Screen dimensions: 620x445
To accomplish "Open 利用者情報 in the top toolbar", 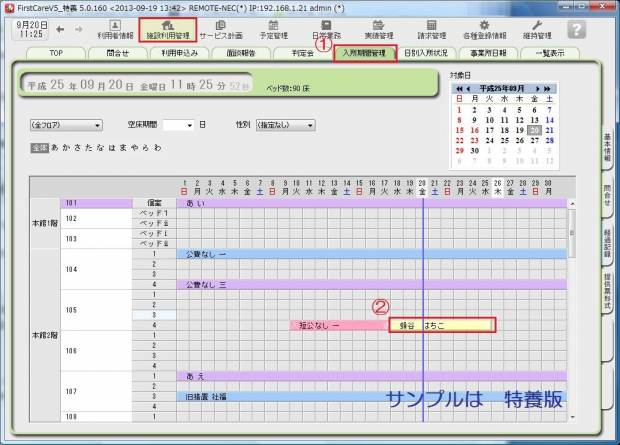I will click(x=115, y=29).
